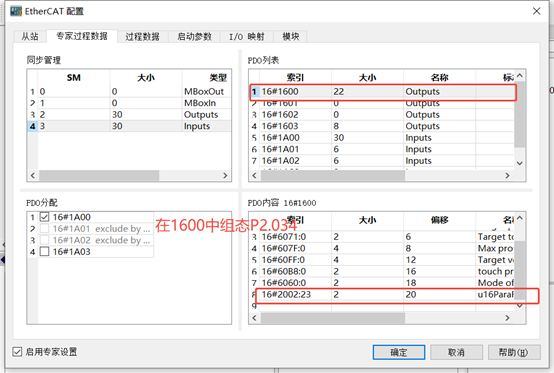Screen dimensions: 554x373
Task: Switch to the 从站 tab
Action: 30,36
